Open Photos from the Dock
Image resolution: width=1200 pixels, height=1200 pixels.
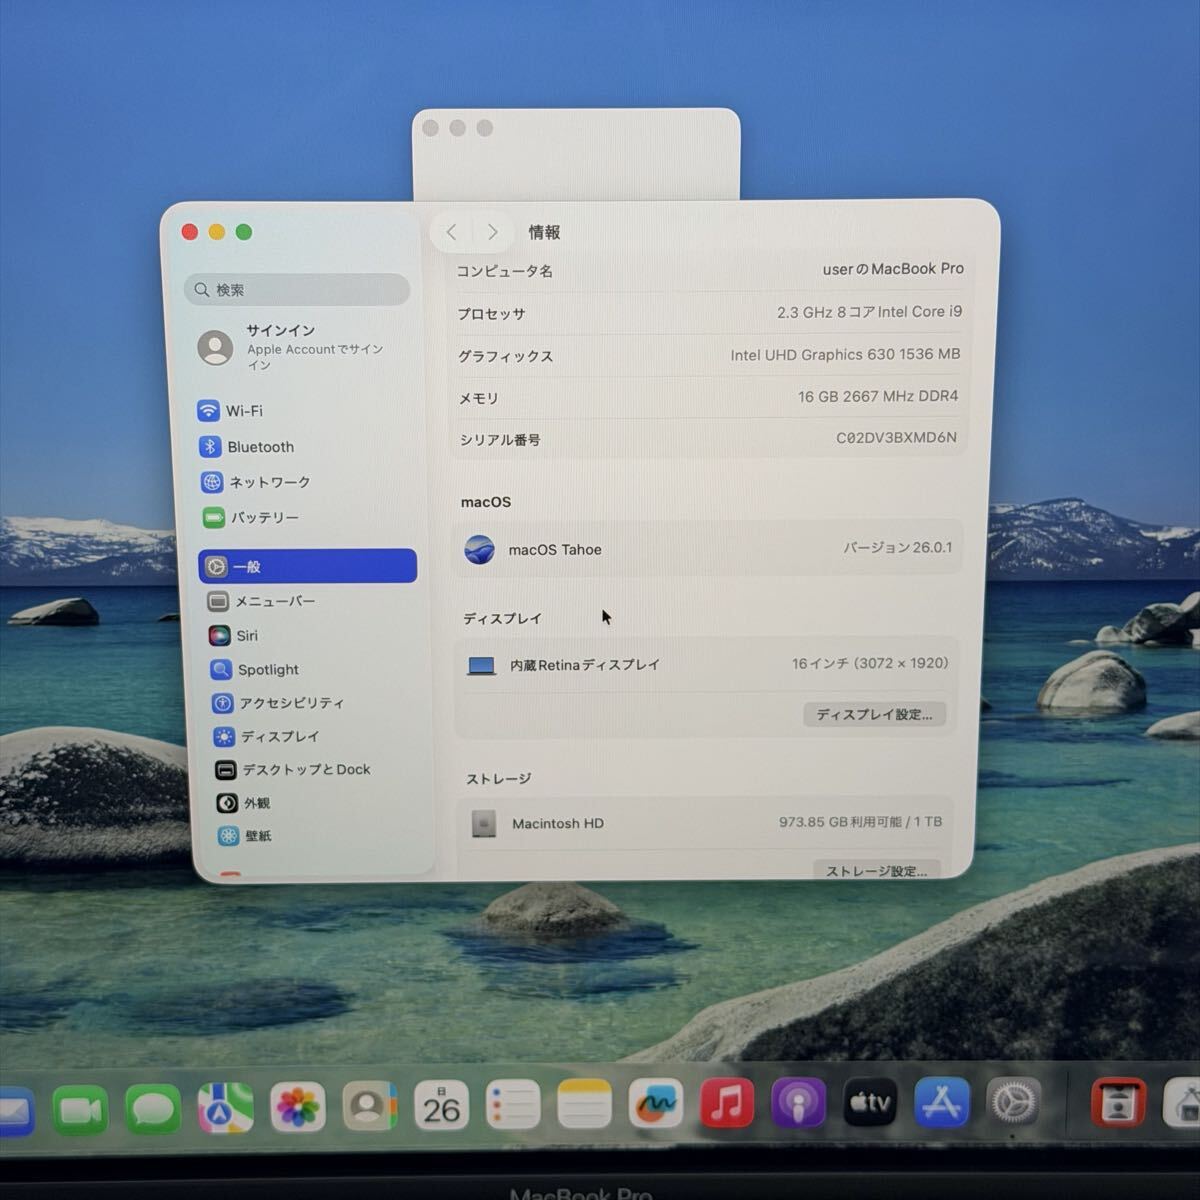point(297,1108)
